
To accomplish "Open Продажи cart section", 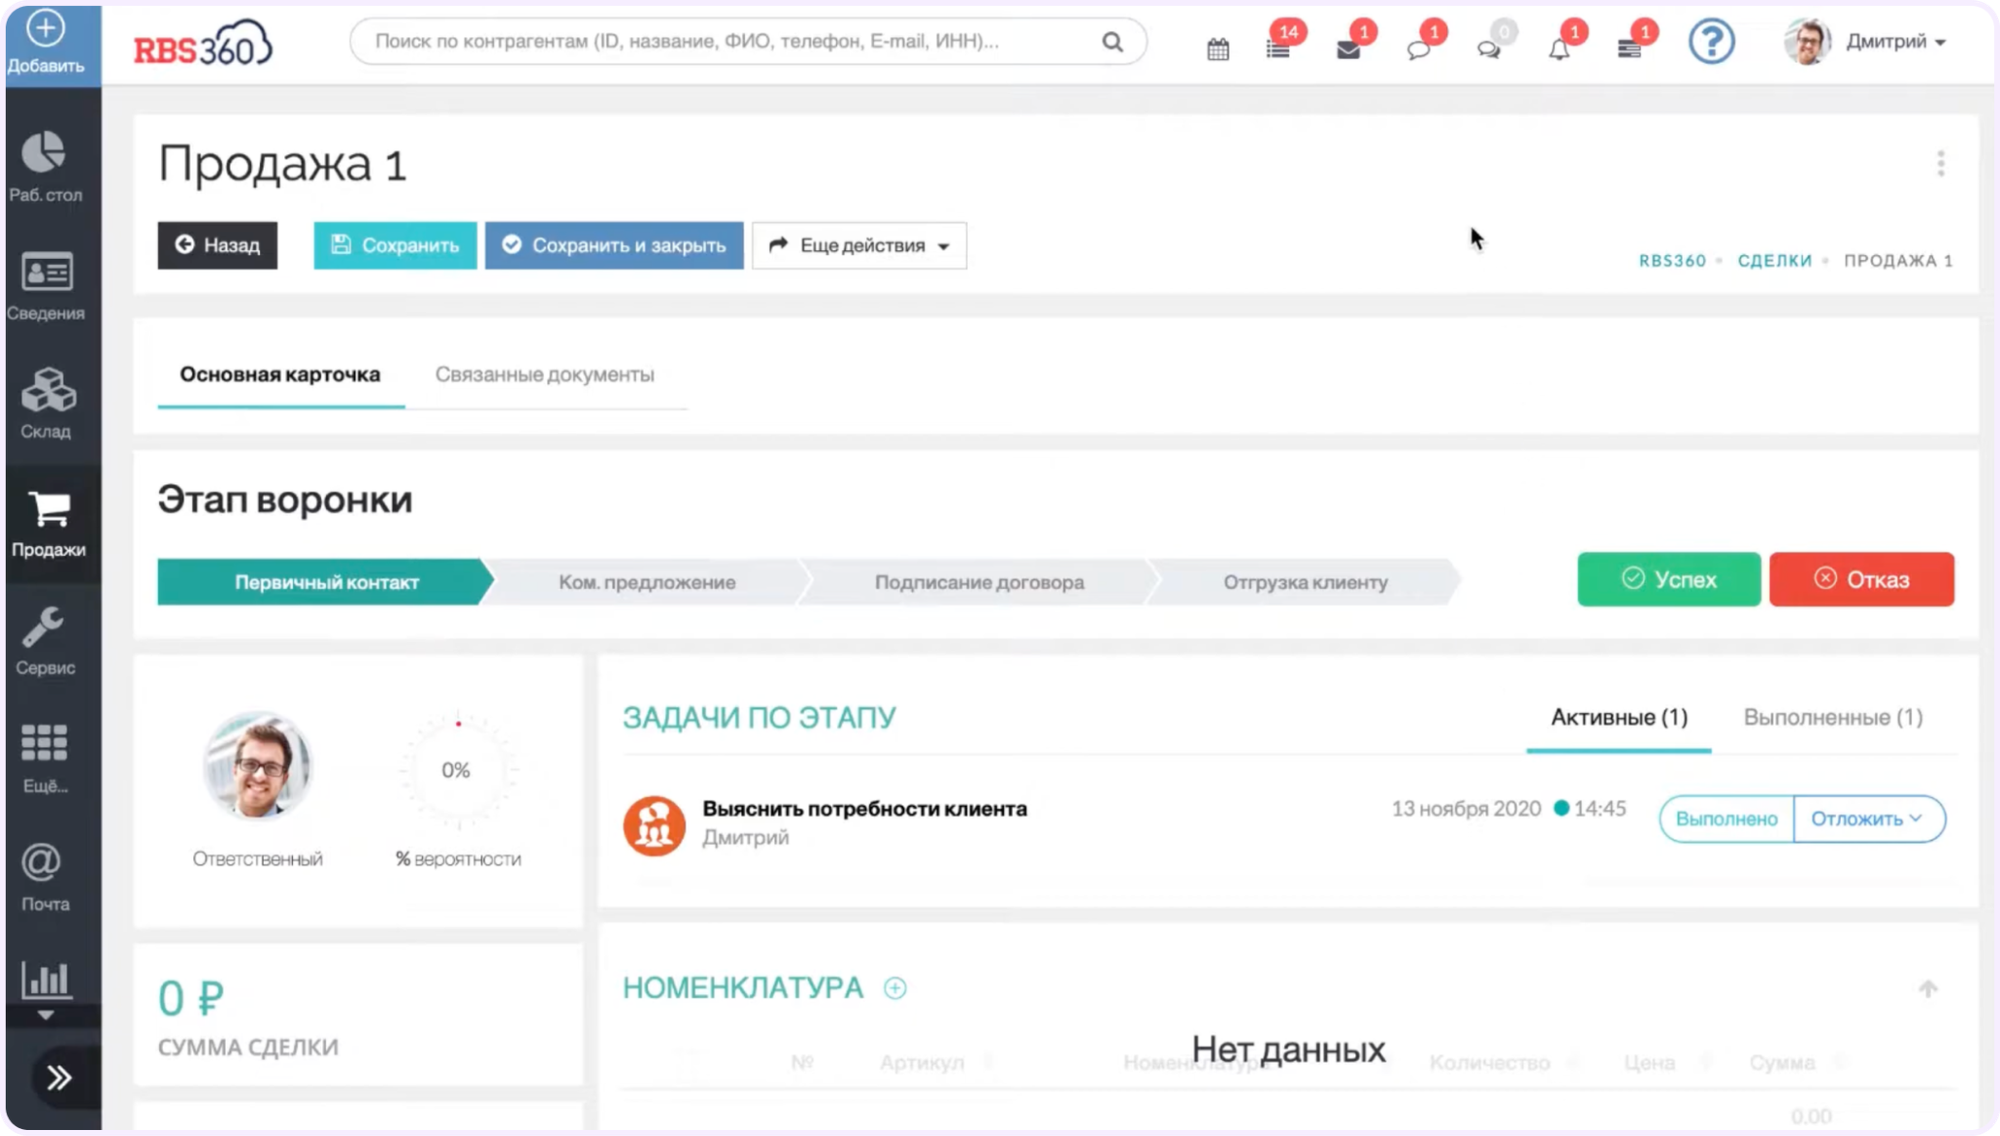I will coord(49,523).
